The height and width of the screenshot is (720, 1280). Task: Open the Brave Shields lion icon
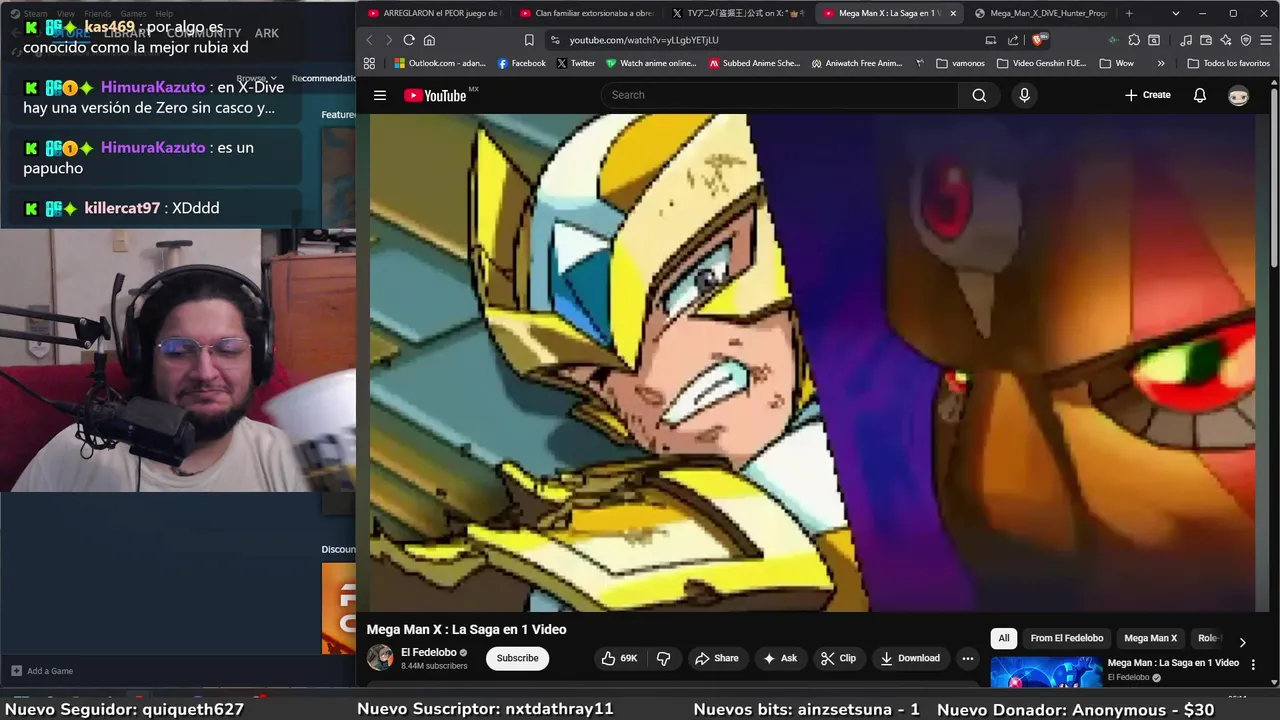pos(1038,40)
